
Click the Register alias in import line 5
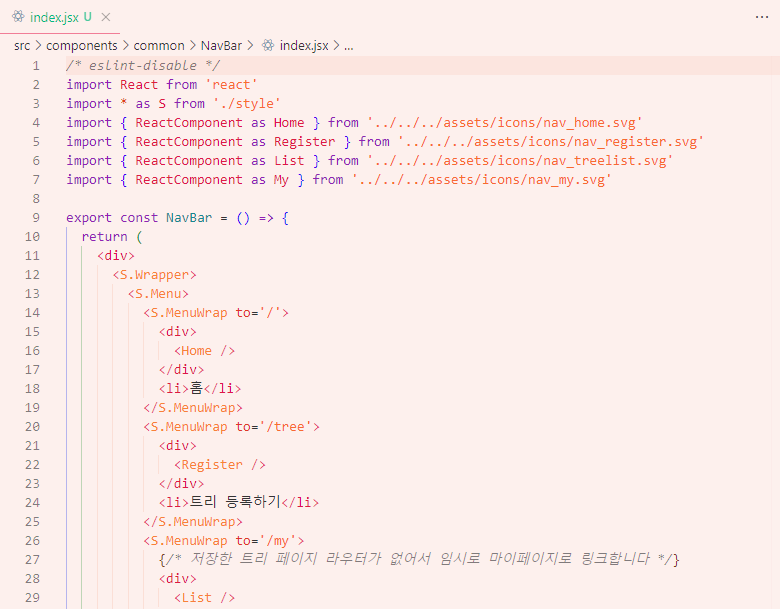pos(304,142)
